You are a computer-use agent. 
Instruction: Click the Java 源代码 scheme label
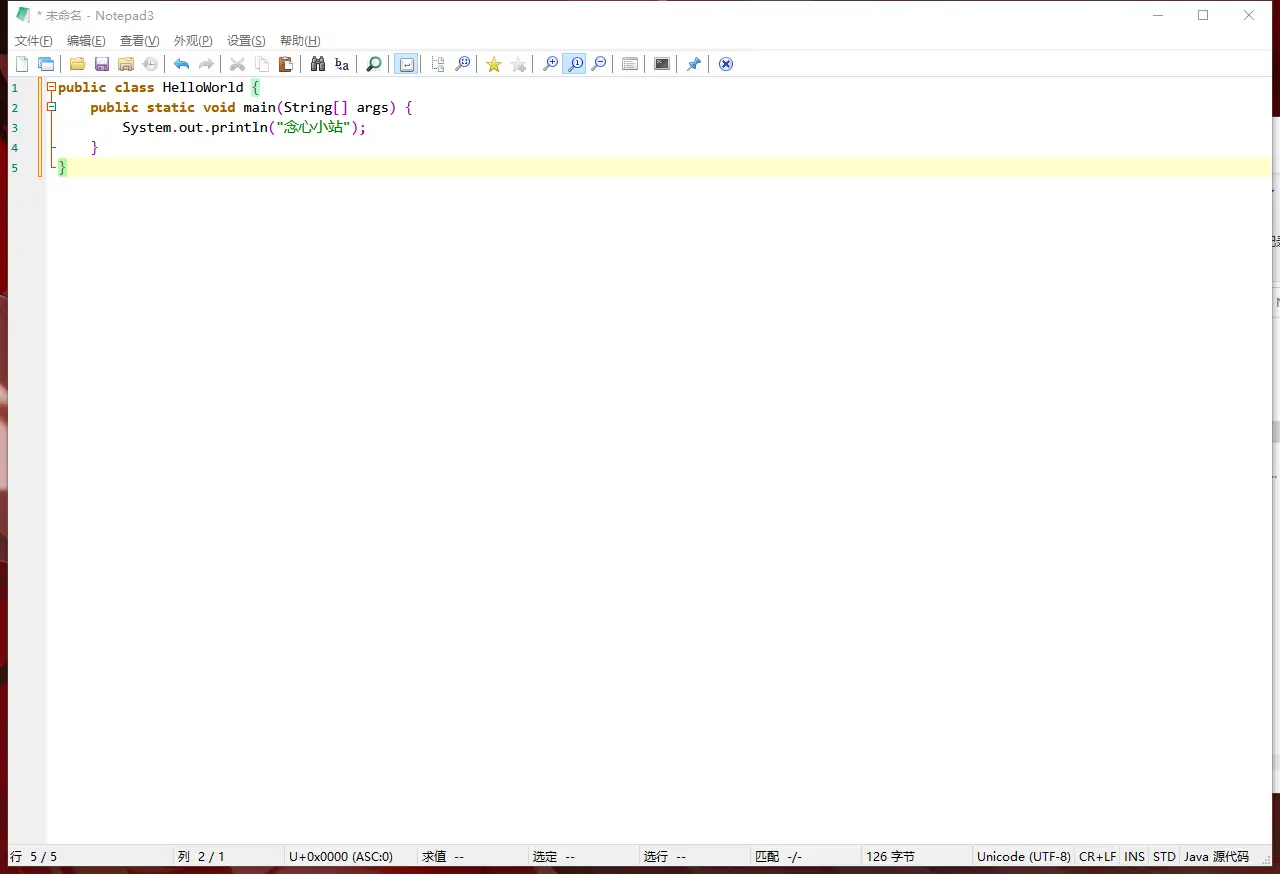[1216, 857]
